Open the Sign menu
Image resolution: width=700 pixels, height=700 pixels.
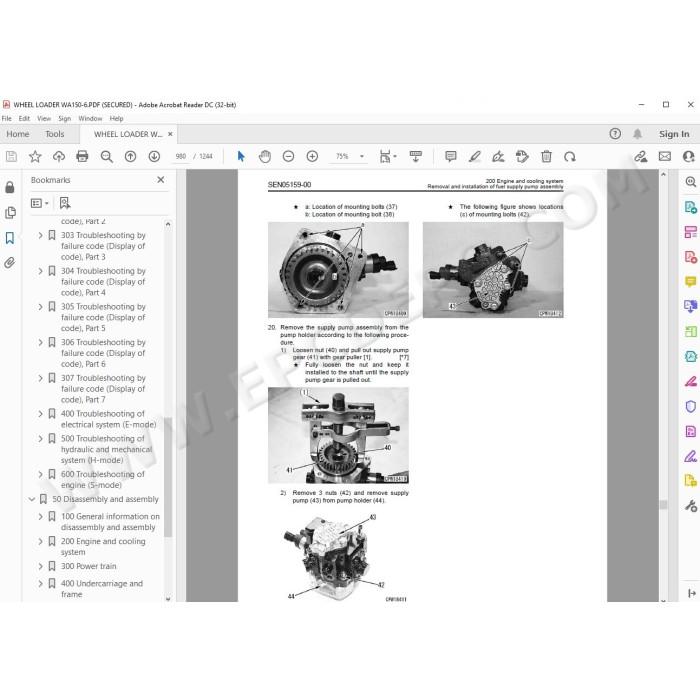[x=65, y=118]
